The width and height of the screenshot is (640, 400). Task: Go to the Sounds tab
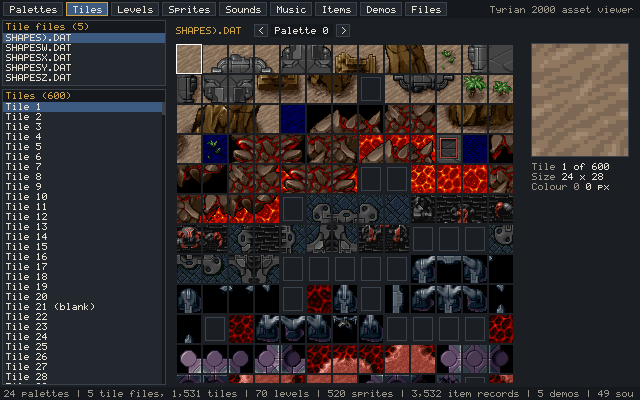point(243,9)
